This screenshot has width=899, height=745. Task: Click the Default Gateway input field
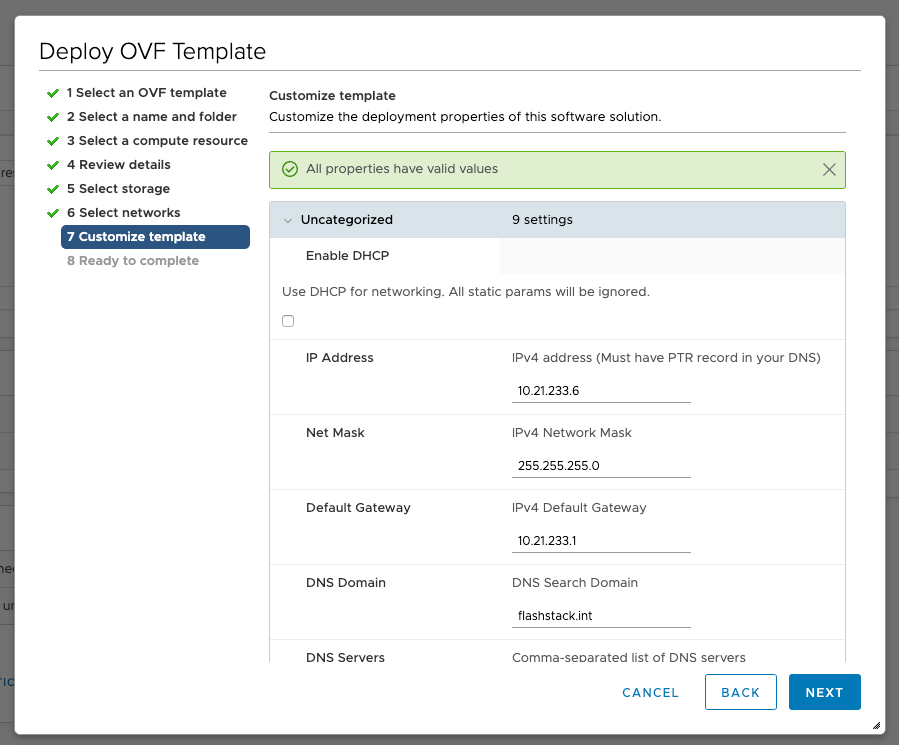tap(601, 541)
